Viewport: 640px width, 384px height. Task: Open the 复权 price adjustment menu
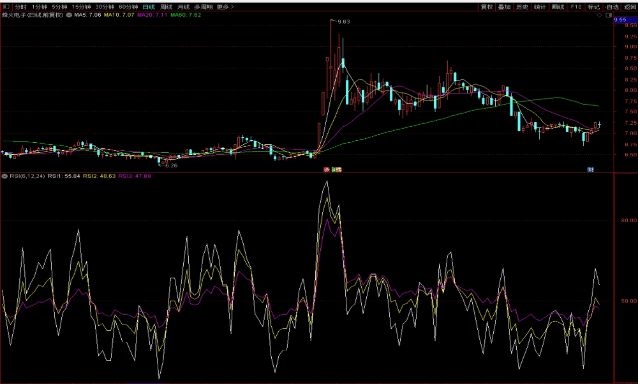[x=487, y=7]
